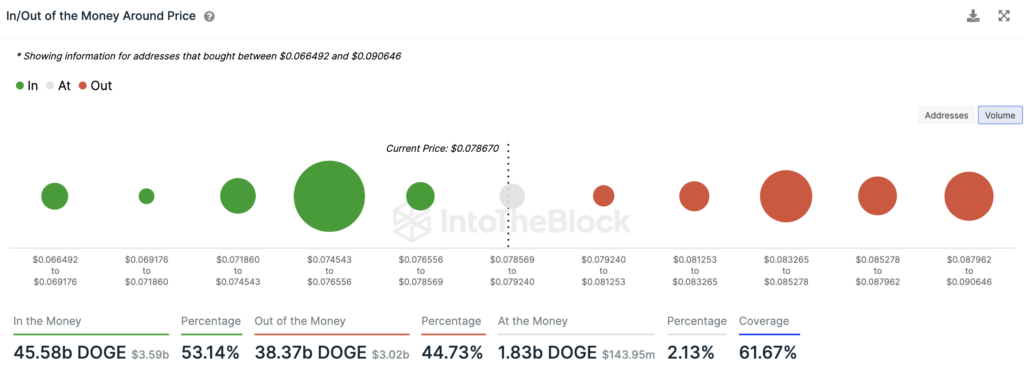The image size is (1024, 387).
Task: Click the small red bubble at $0.079240
Action: [x=603, y=196]
